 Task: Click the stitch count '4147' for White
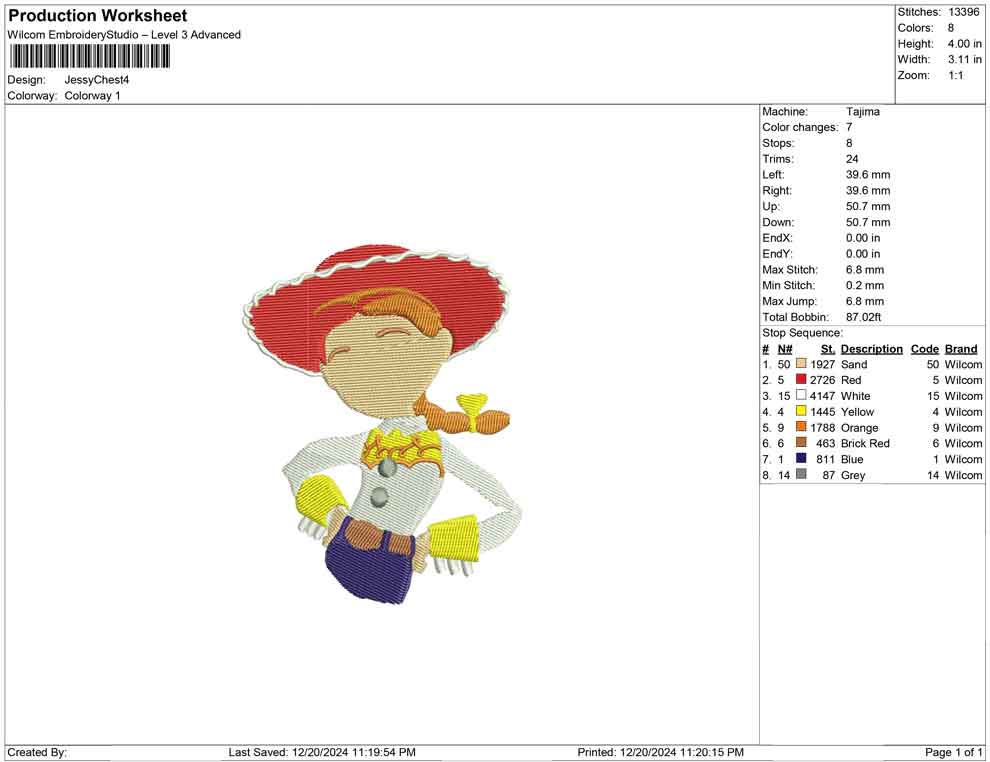tap(823, 396)
